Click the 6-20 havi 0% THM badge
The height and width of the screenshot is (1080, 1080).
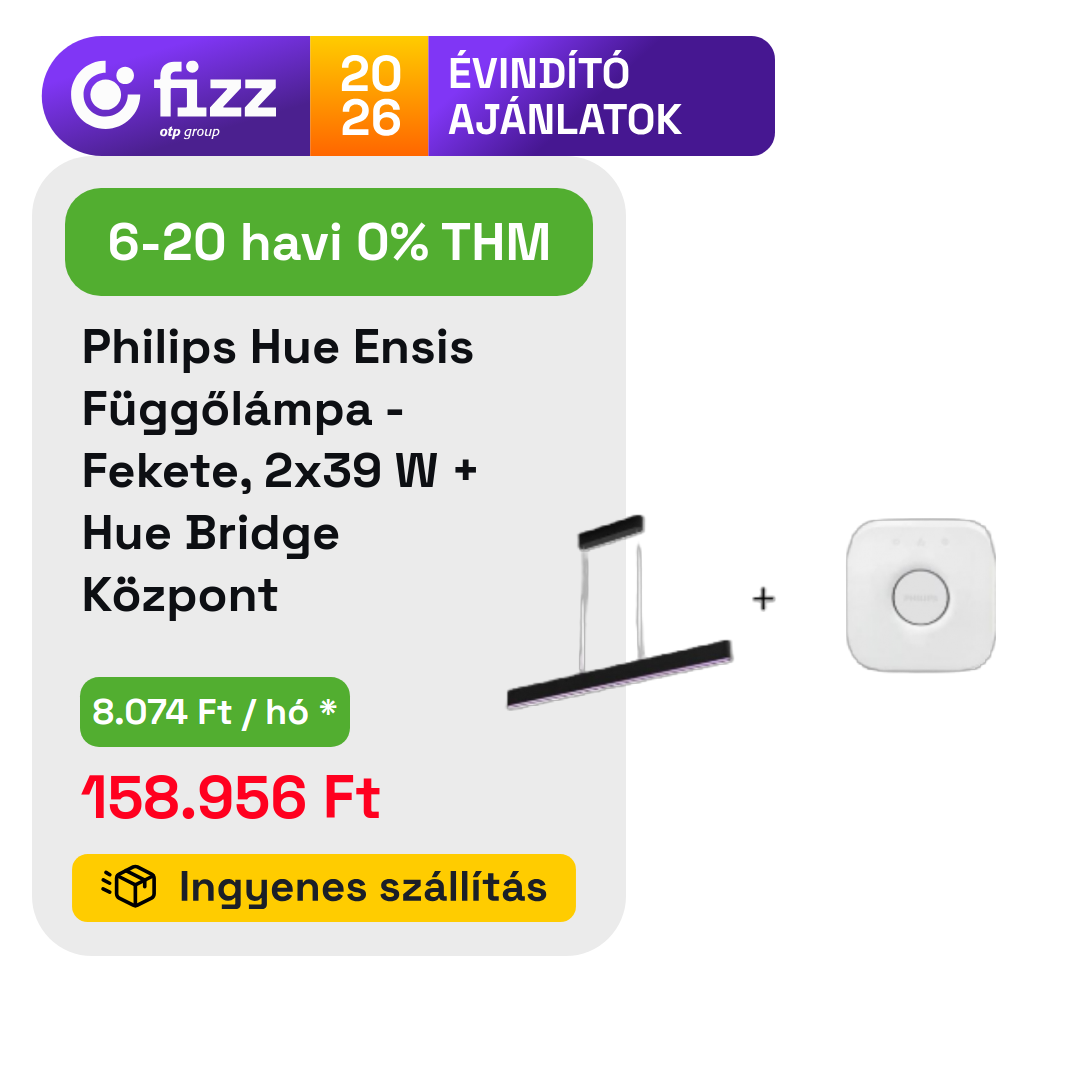tap(328, 242)
